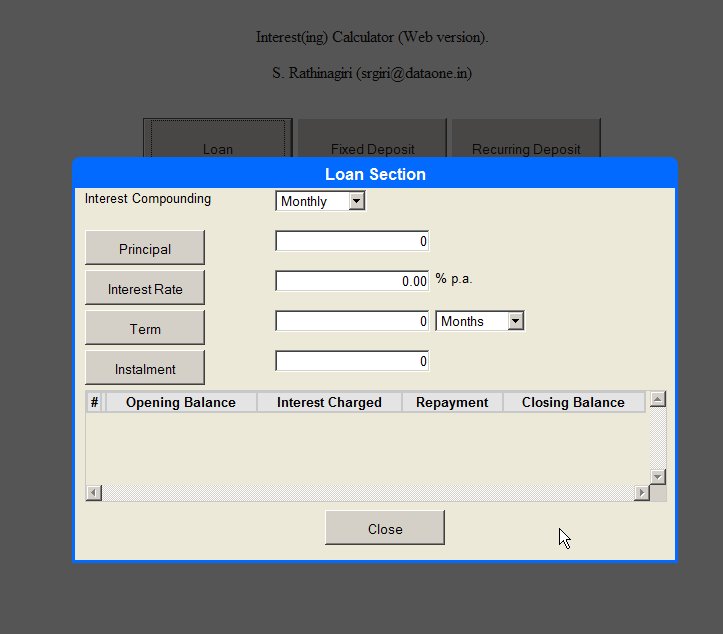Select the Fixed Deposit tab

(x=373, y=138)
